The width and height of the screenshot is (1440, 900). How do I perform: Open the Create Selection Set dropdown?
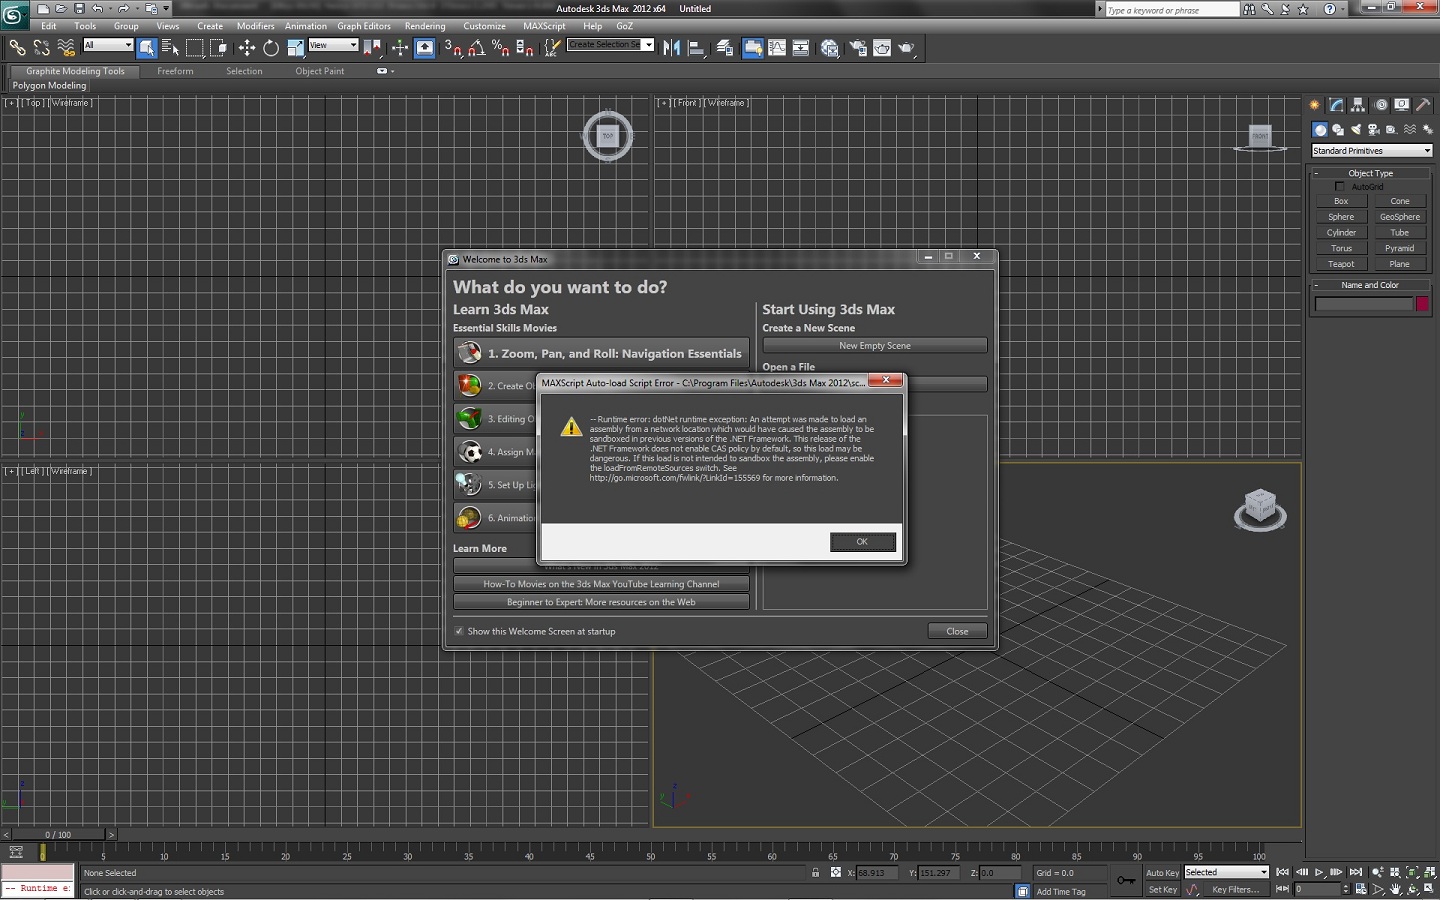tap(611, 45)
